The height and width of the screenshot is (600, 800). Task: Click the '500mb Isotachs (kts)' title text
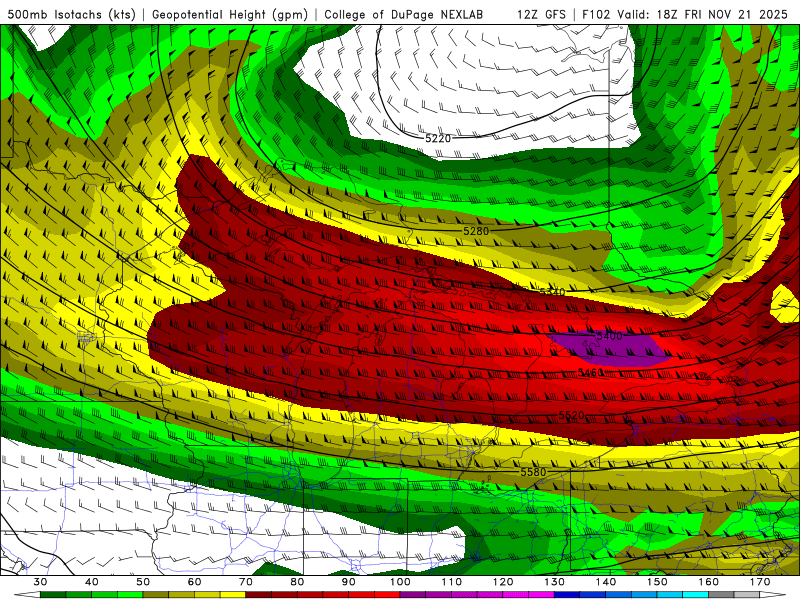69,15
